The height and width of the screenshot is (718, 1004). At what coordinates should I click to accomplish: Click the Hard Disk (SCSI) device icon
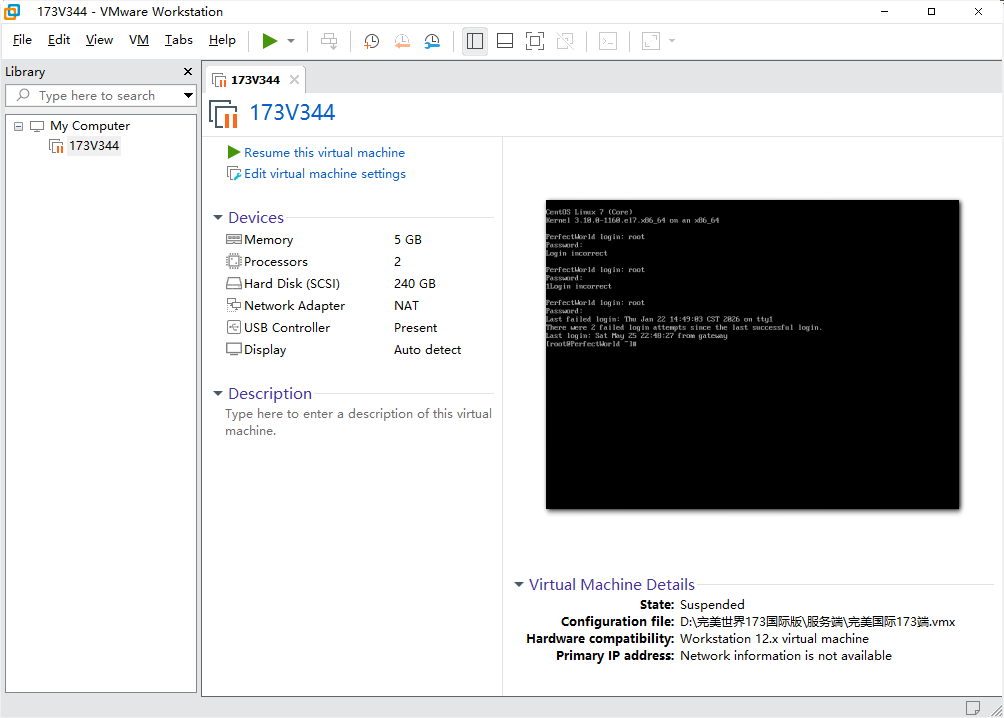coord(234,283)
